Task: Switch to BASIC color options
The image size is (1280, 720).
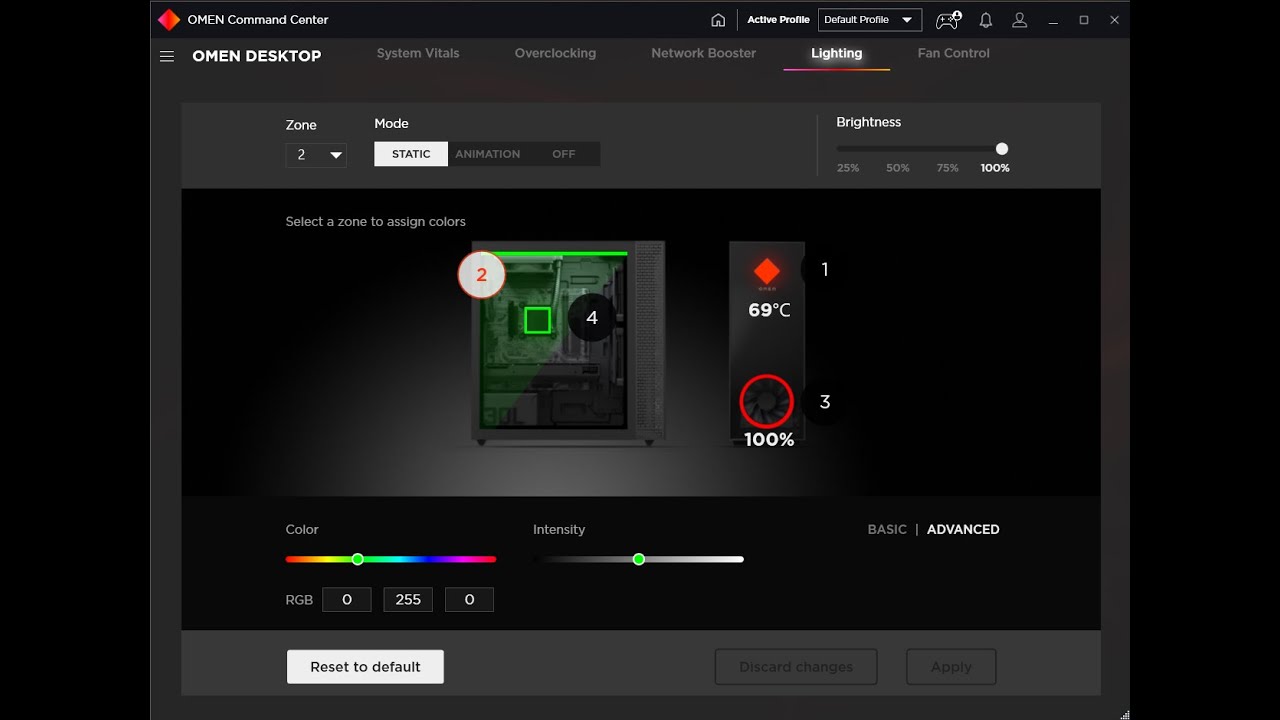Action: [887, 529]
